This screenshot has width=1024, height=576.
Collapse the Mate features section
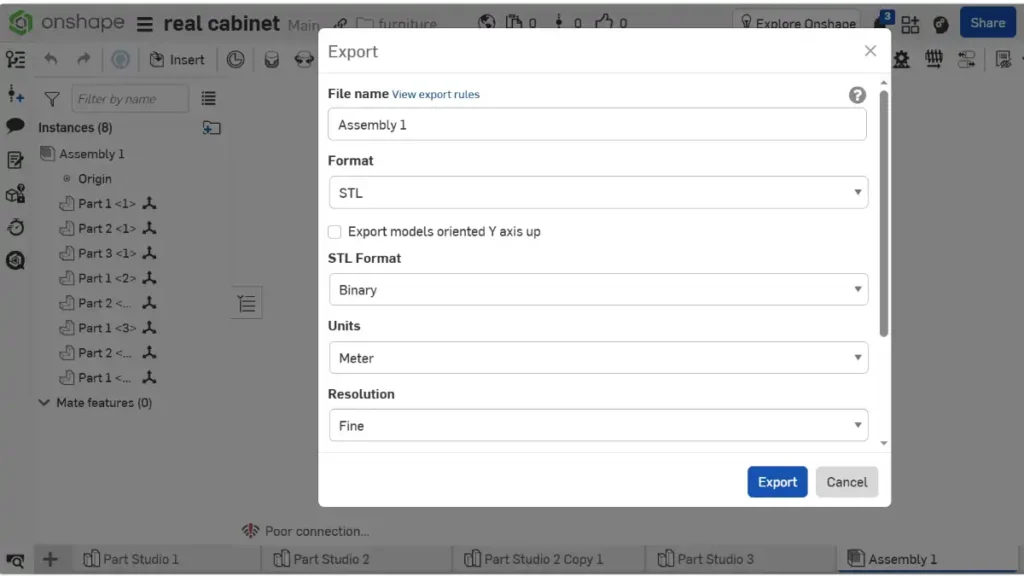pos(44,402)
